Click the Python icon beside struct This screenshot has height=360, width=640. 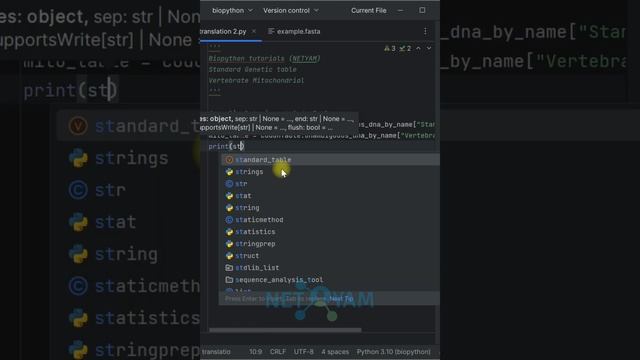coord(229,256)
